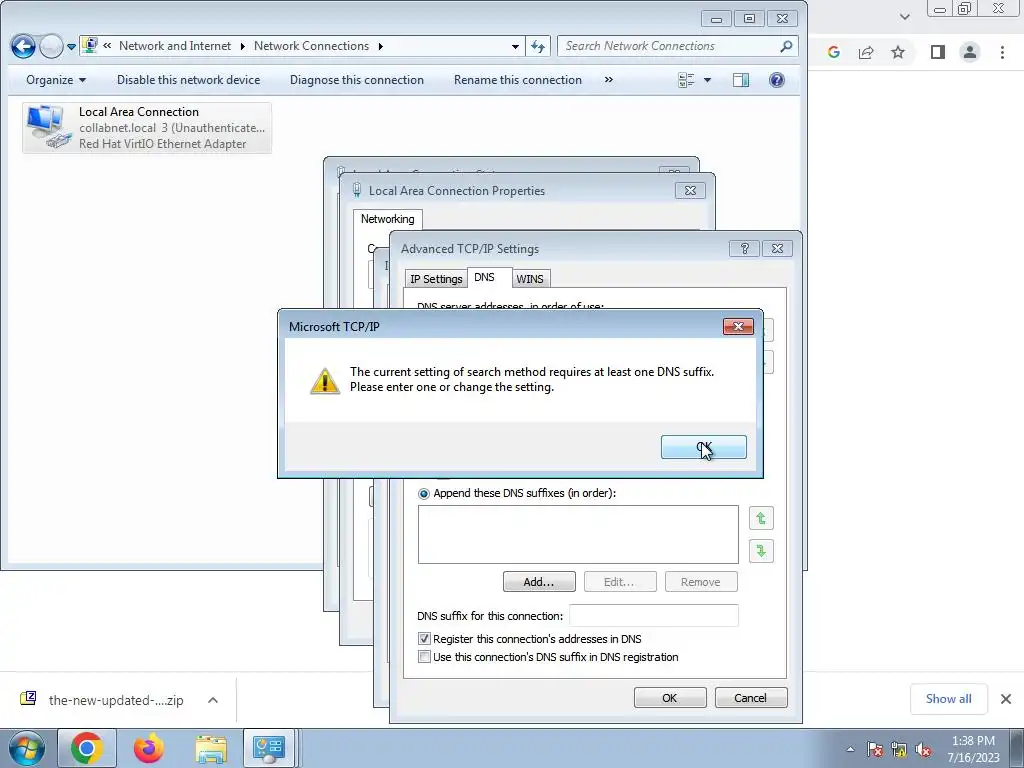The height and width of the screenshot is (768, 1024).
Task: Open the Help icon in Network Connections
Action: click(x=776, y=80)
